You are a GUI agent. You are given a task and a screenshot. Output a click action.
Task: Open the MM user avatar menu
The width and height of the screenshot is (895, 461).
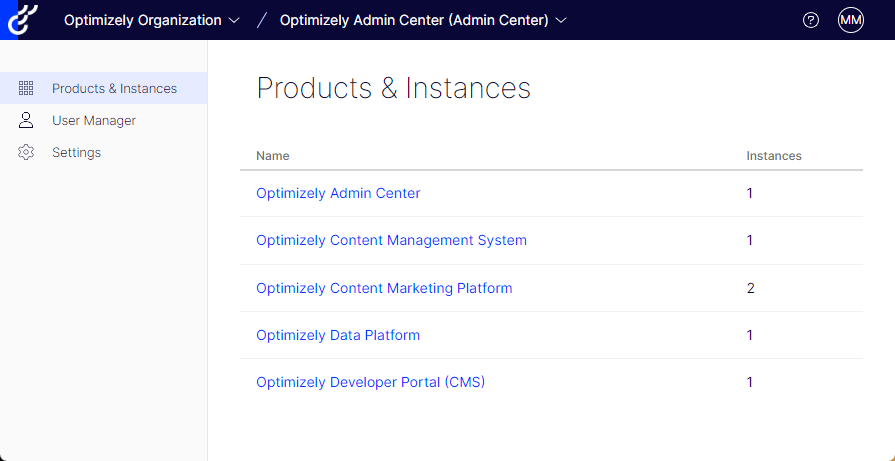tap(851, 20)
